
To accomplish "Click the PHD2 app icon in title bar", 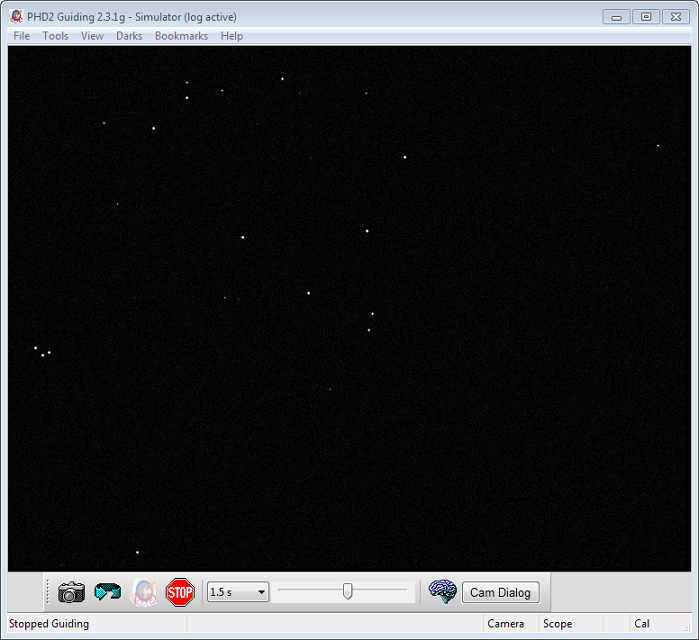I will pos(16,16).
